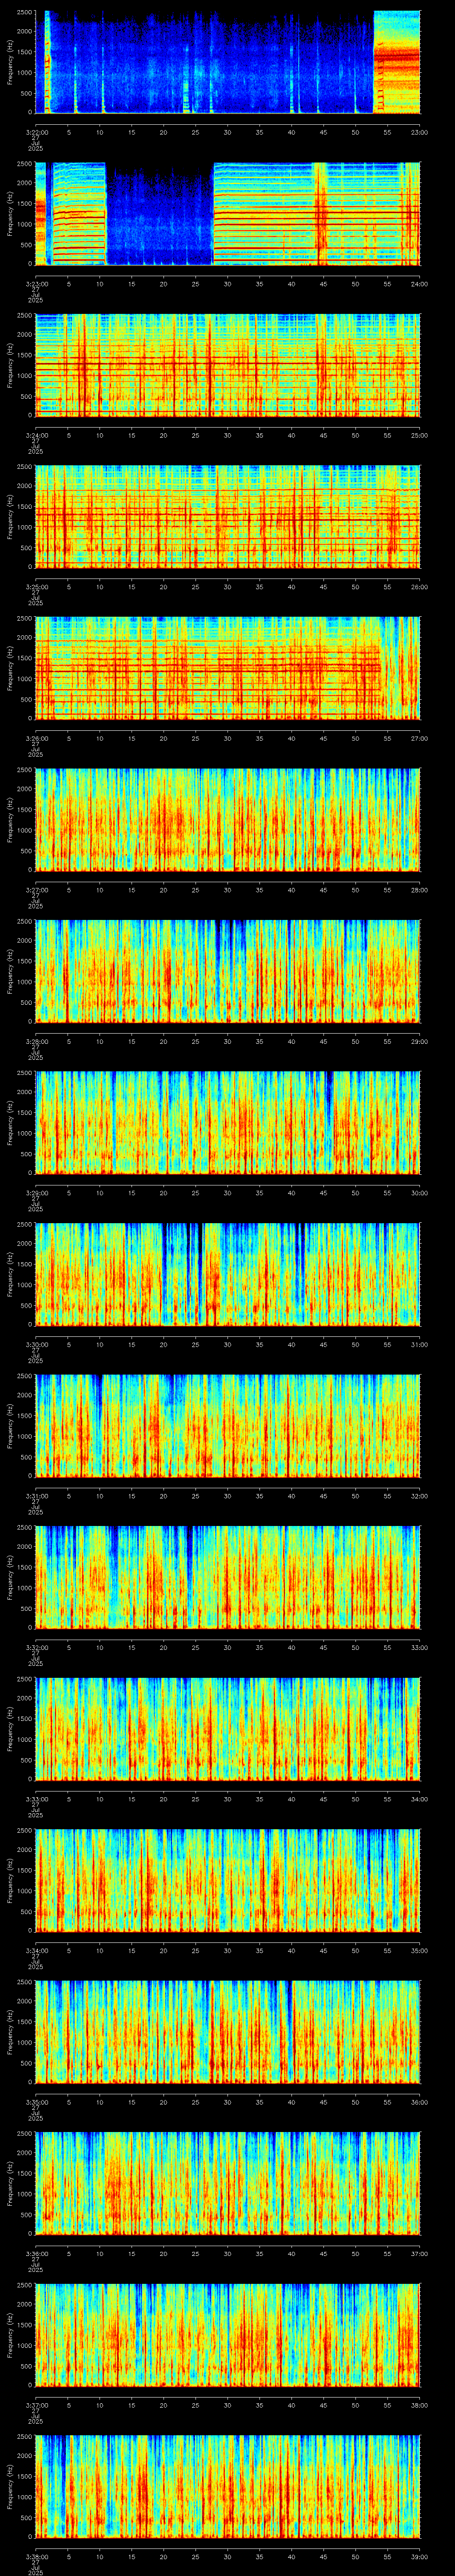
Task: Click the '29:00' end-of-axis label
Action: tap(419, 1041)
